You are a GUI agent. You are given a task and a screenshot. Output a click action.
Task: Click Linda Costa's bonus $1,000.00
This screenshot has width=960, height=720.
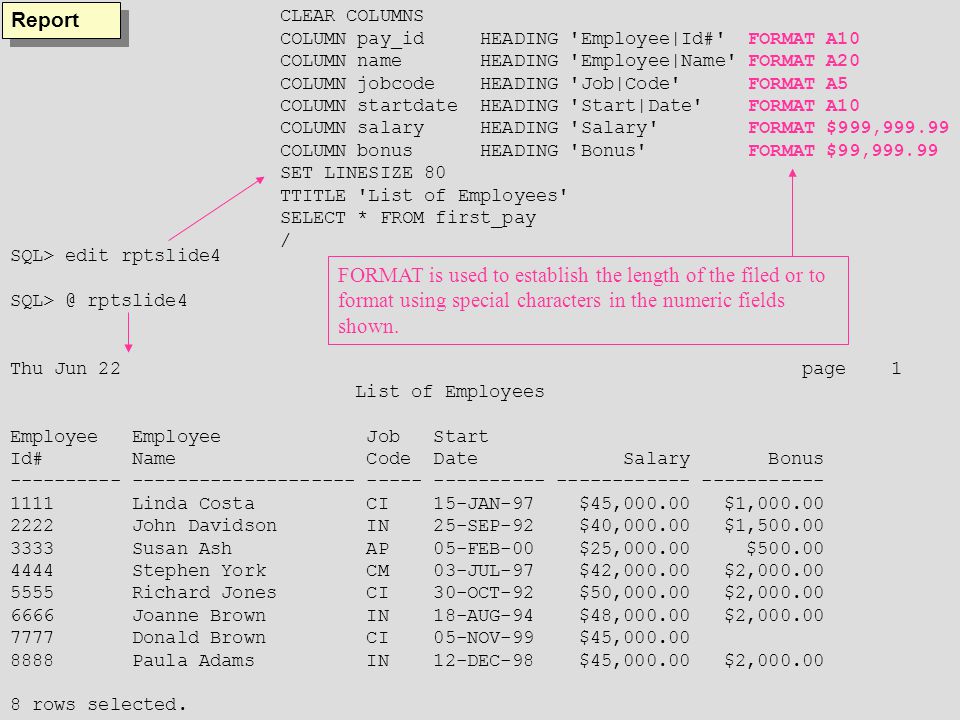point(773,503)
